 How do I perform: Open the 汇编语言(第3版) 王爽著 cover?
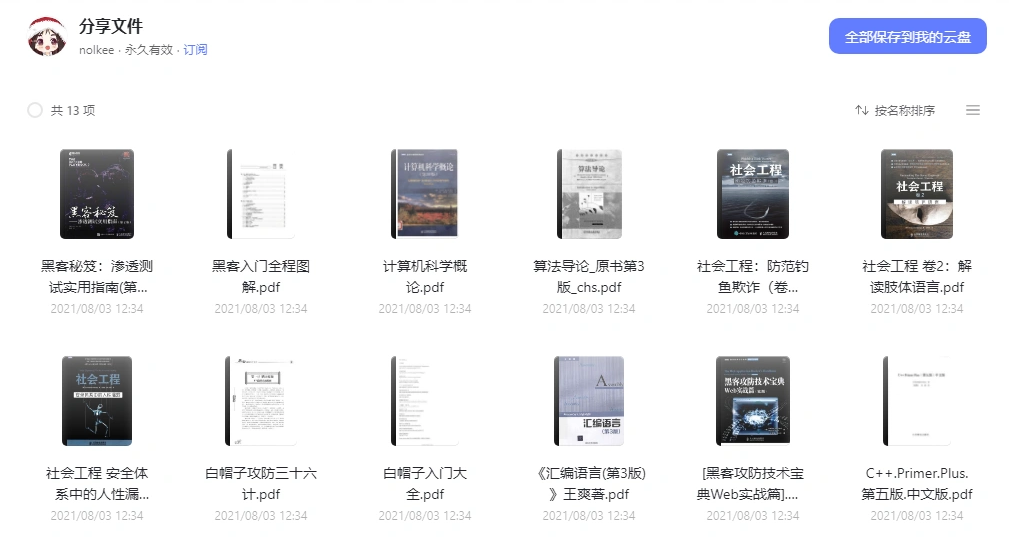click(x=589, y=401)
